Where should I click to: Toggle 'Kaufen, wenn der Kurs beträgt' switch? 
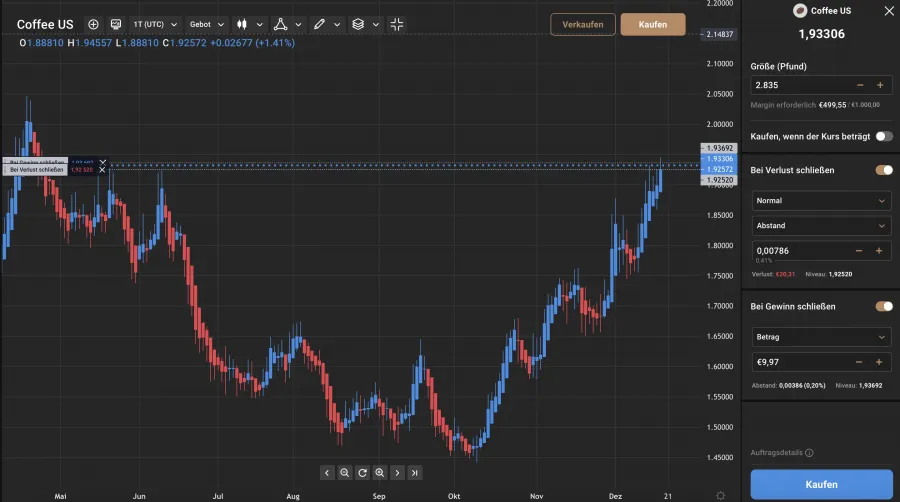pyautogui.click(x=883, y=136)
